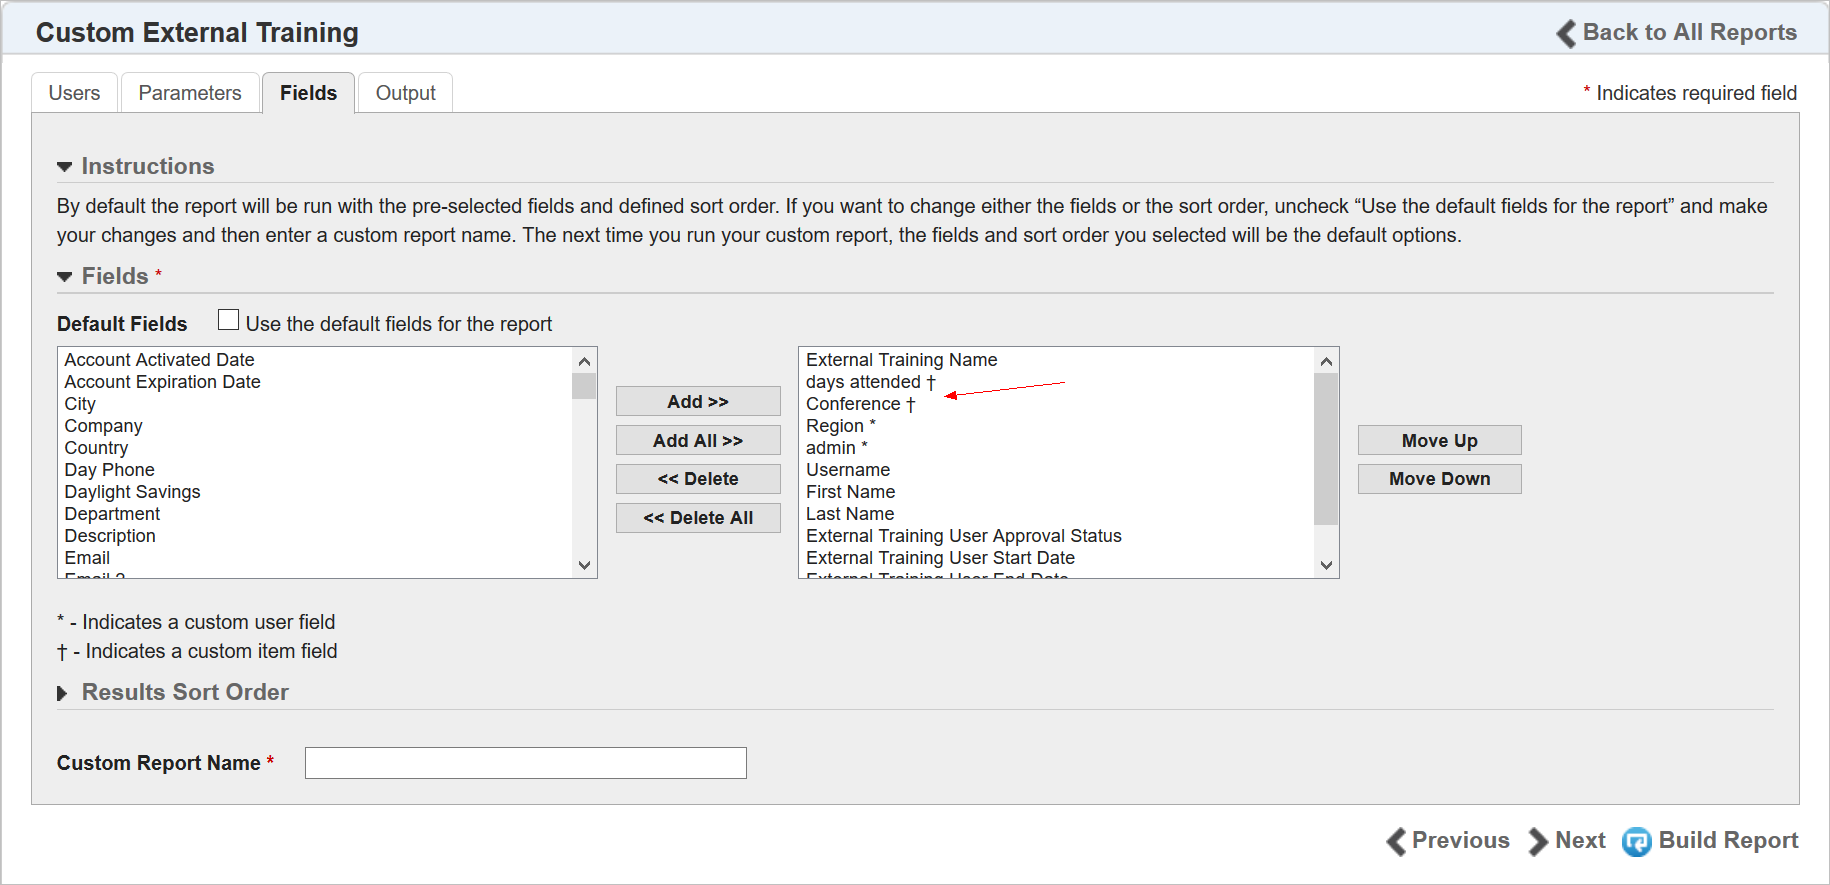Click the Next chevron arrow icon
1830x885 pixels.
click(1537, 842)
